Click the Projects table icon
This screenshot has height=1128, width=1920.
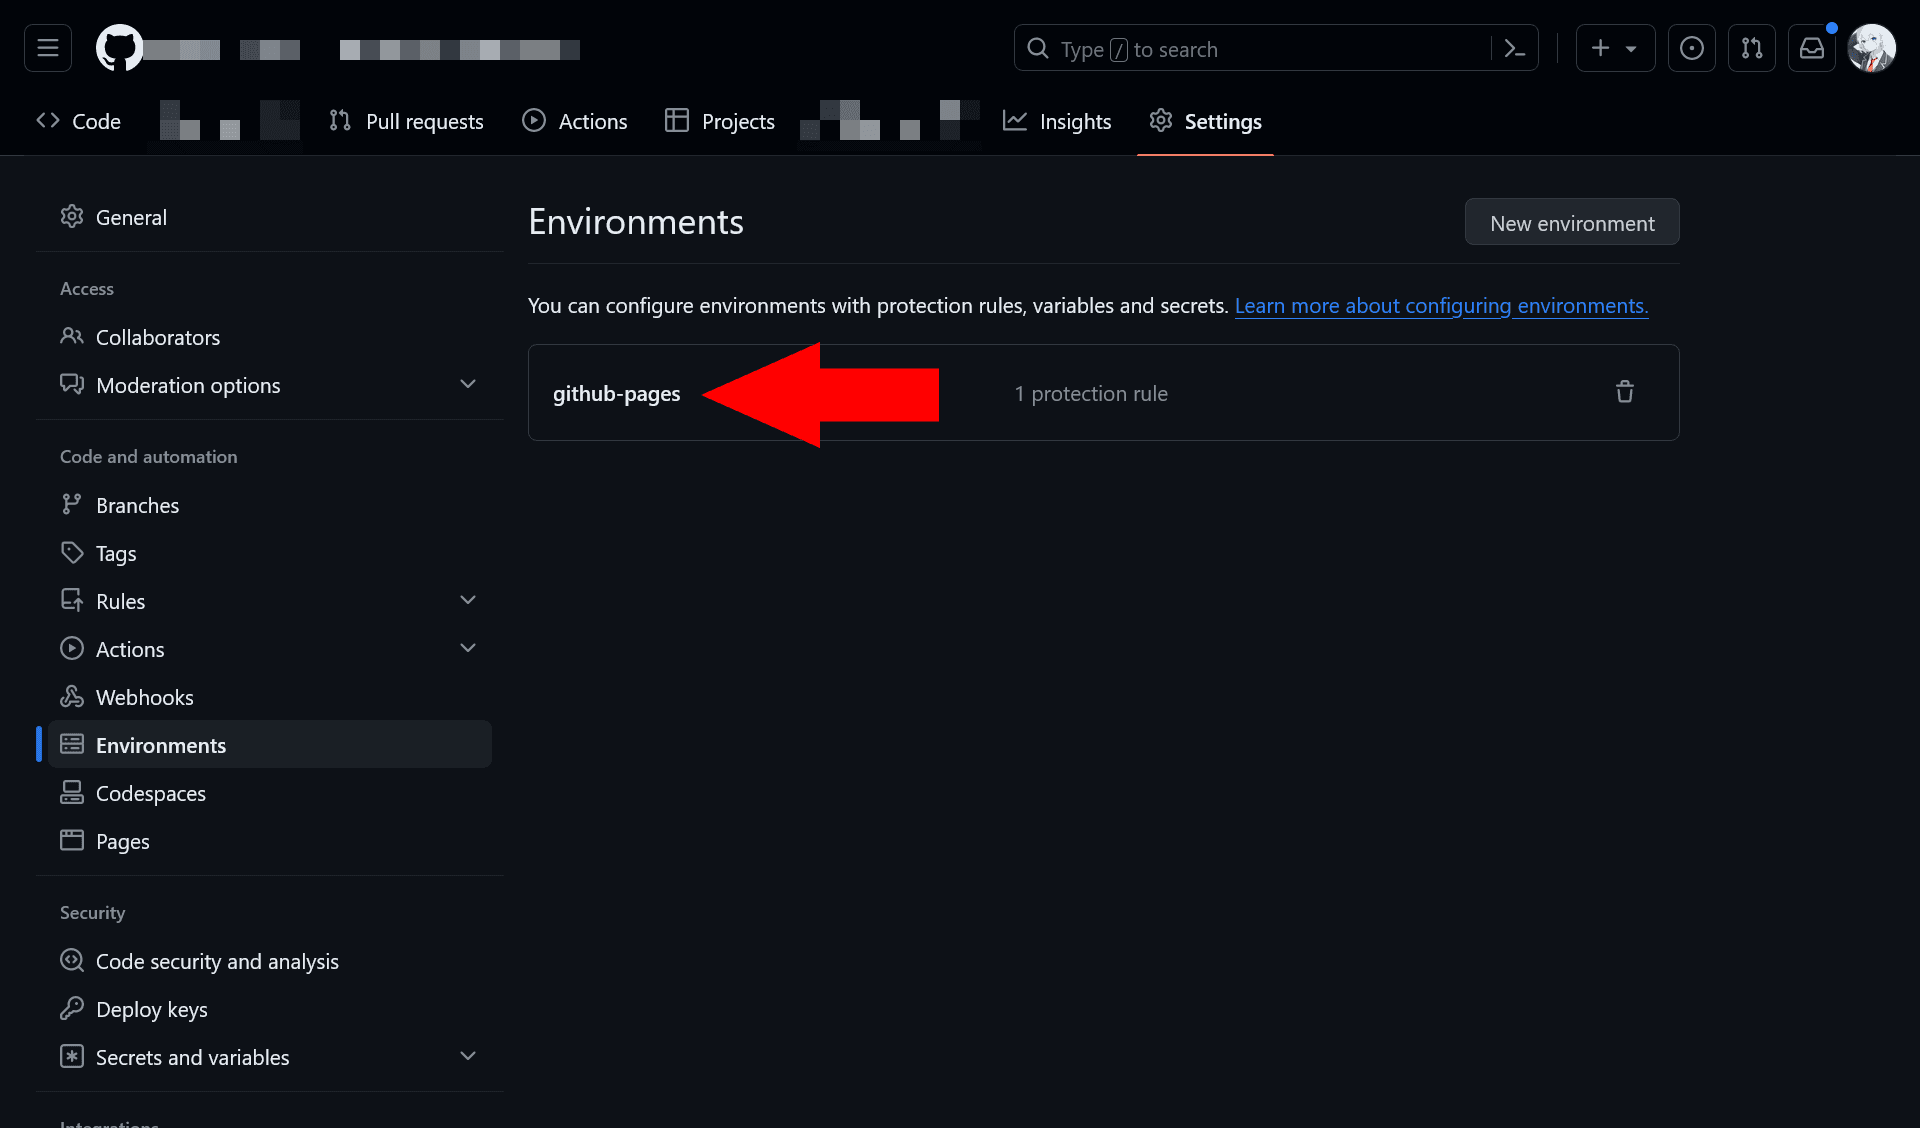click(677, 120)
